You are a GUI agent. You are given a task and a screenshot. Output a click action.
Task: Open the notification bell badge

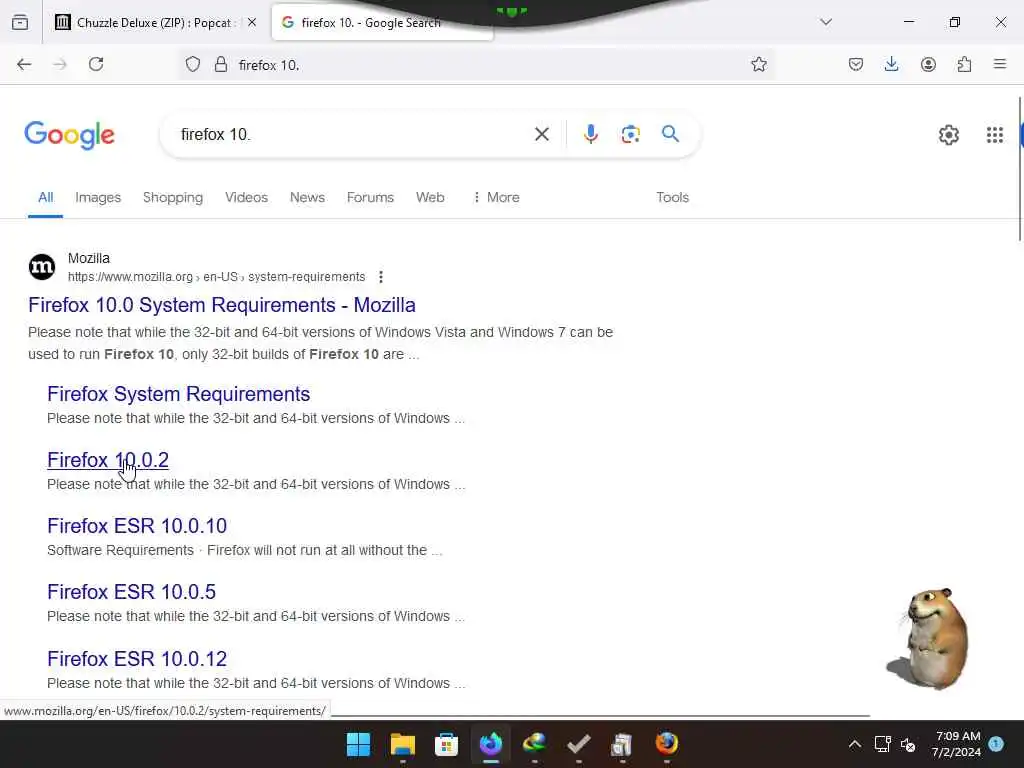[996, 744]
